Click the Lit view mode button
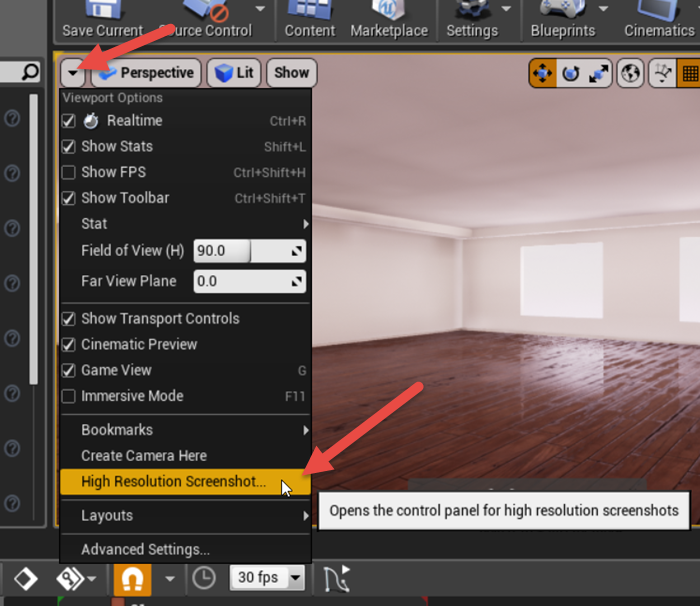This screenshot has width=700, height=606. (234, 73)
